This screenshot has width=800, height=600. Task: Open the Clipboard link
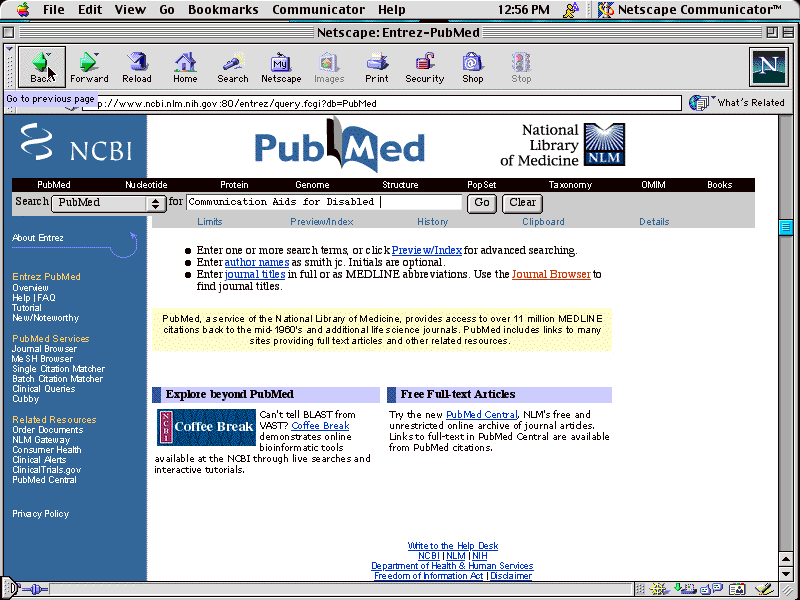[x=543, y=221]
